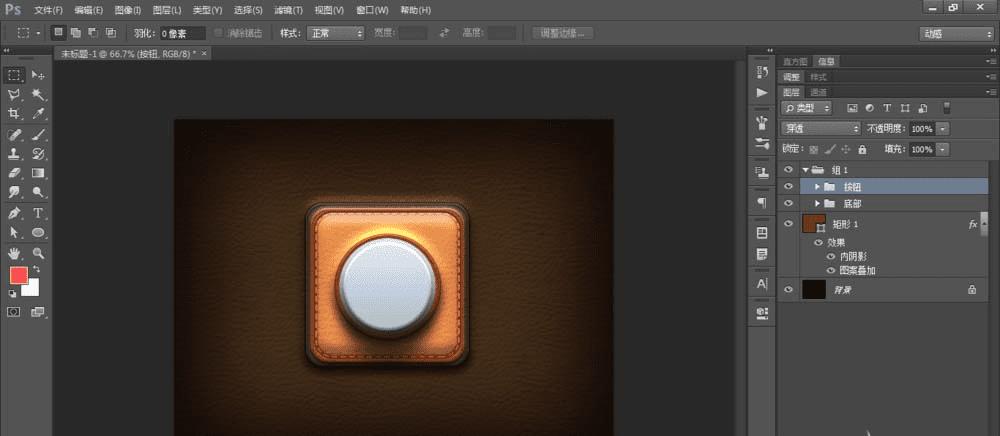Toggle lock position icon
Viewport: 1000px width, 436px height.
point(846,149)
